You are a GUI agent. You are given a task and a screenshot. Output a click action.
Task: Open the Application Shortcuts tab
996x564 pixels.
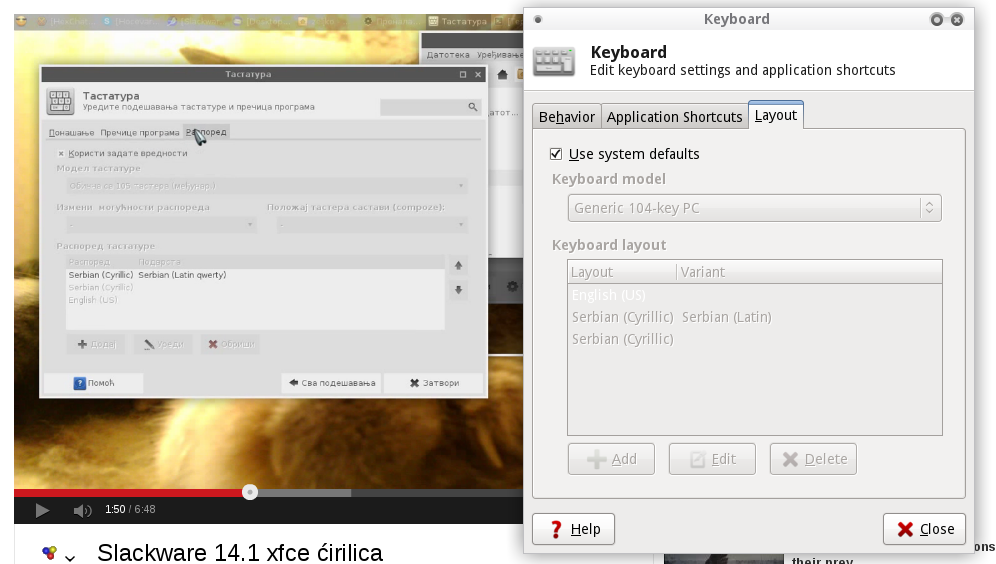tap(674, 117)
